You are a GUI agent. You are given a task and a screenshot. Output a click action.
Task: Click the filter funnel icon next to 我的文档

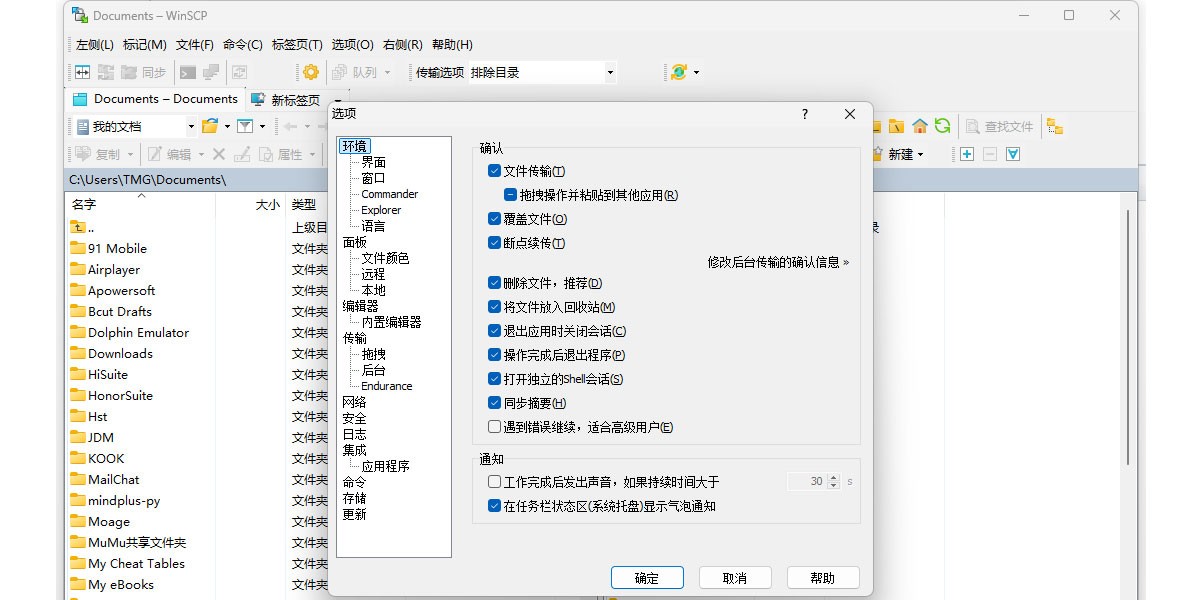(x=245, y=126)
